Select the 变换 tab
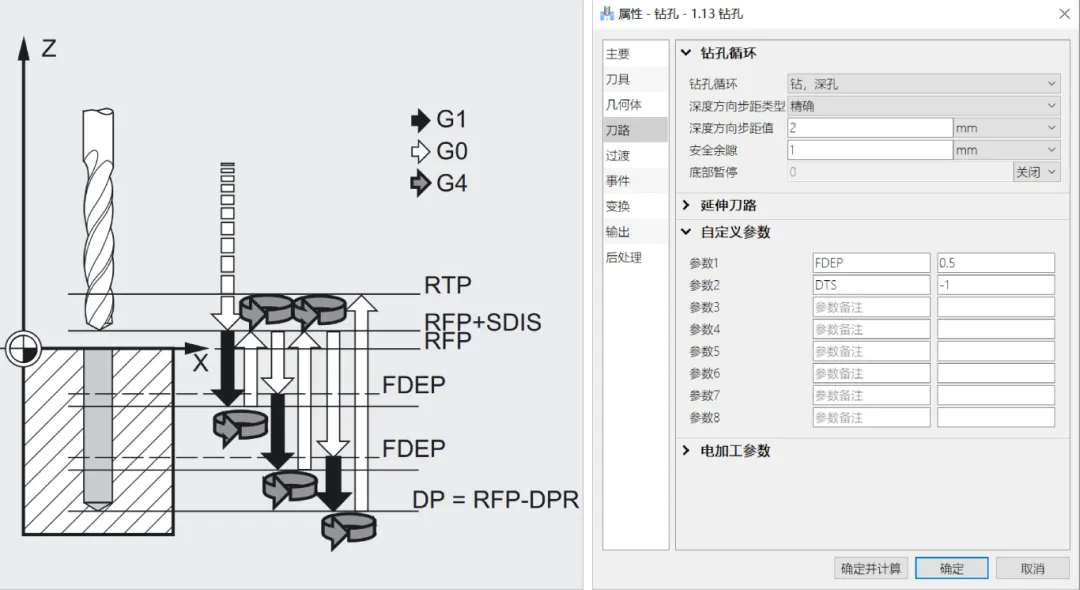 point(635,207)
